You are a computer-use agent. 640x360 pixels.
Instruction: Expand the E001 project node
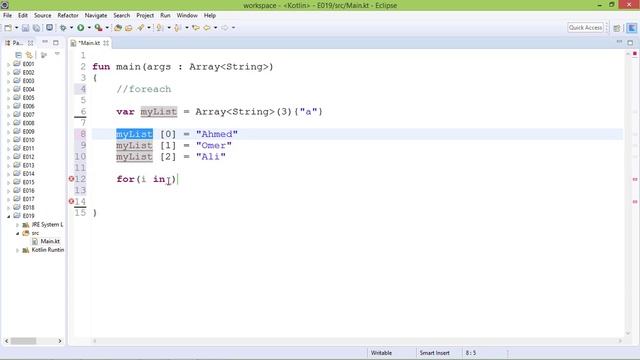[9, 64]
